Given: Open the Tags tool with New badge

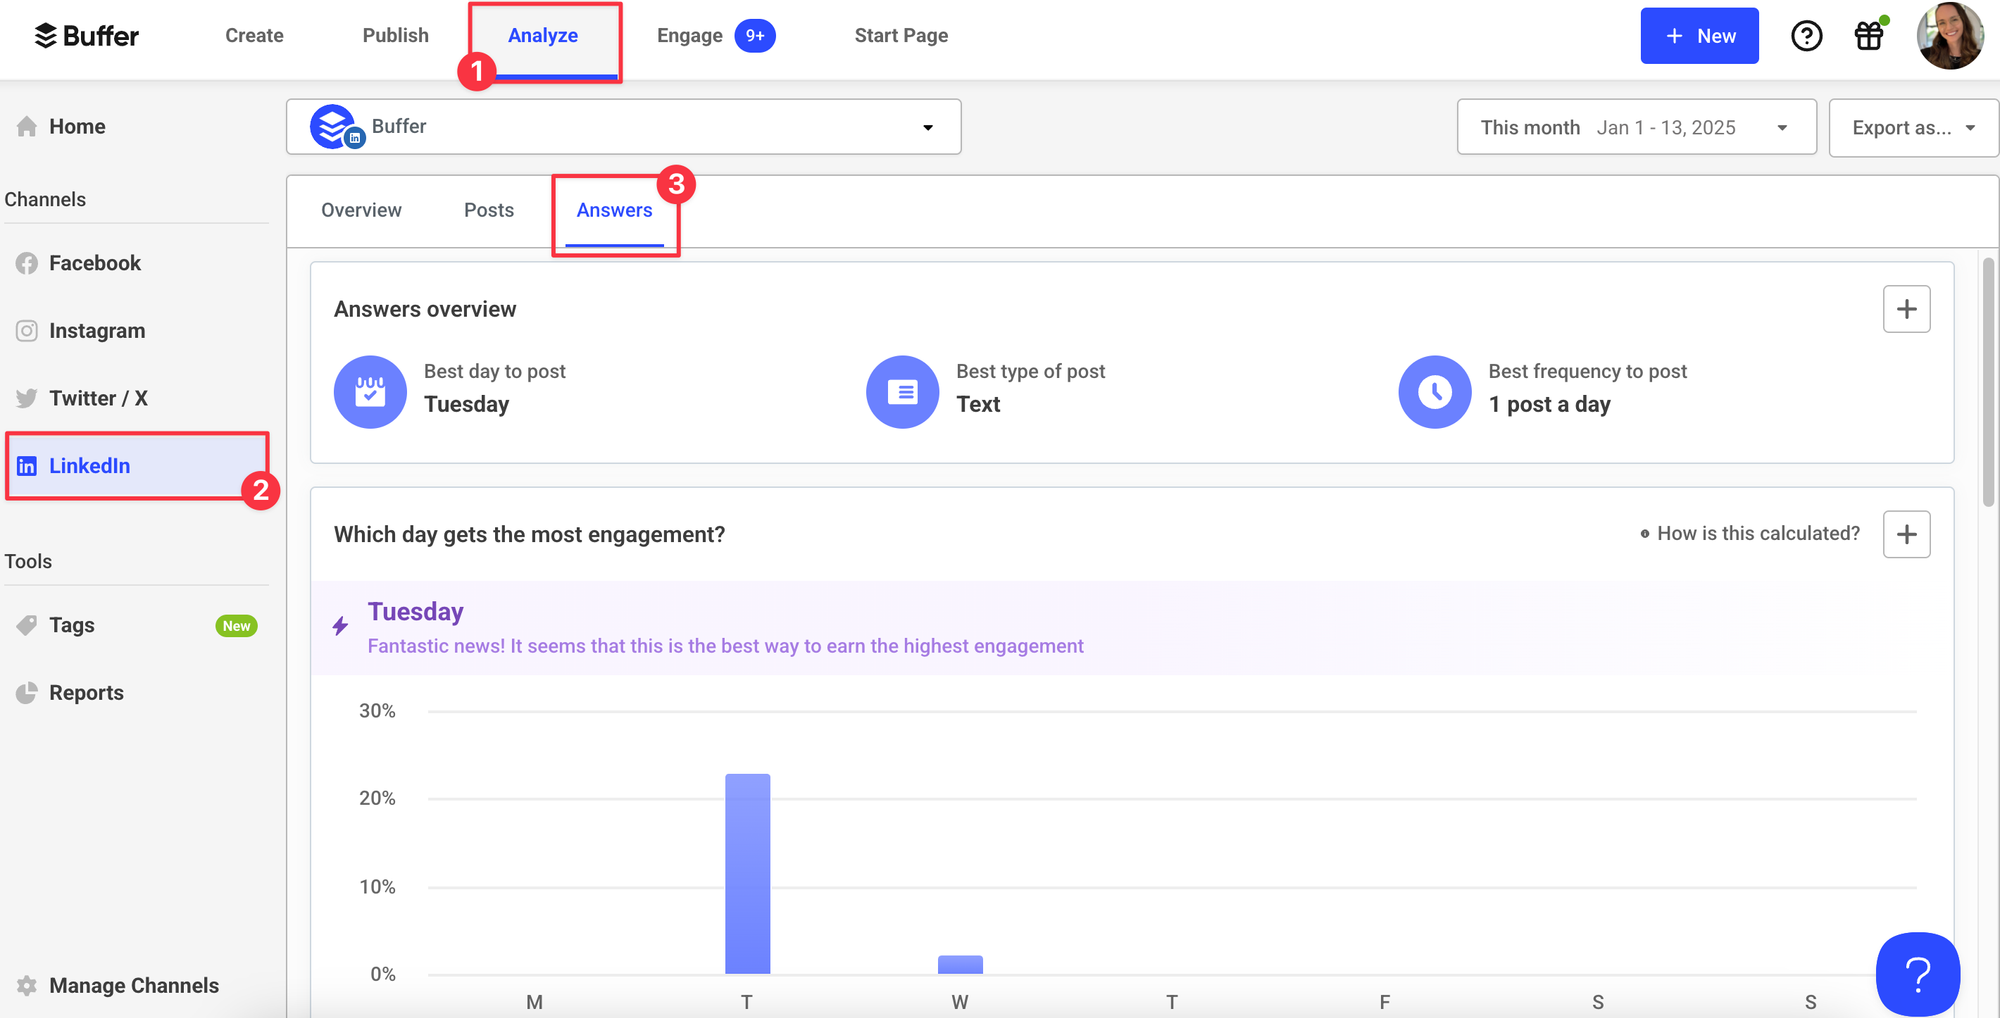Looking at the screenshot, I should coord(71,624).
